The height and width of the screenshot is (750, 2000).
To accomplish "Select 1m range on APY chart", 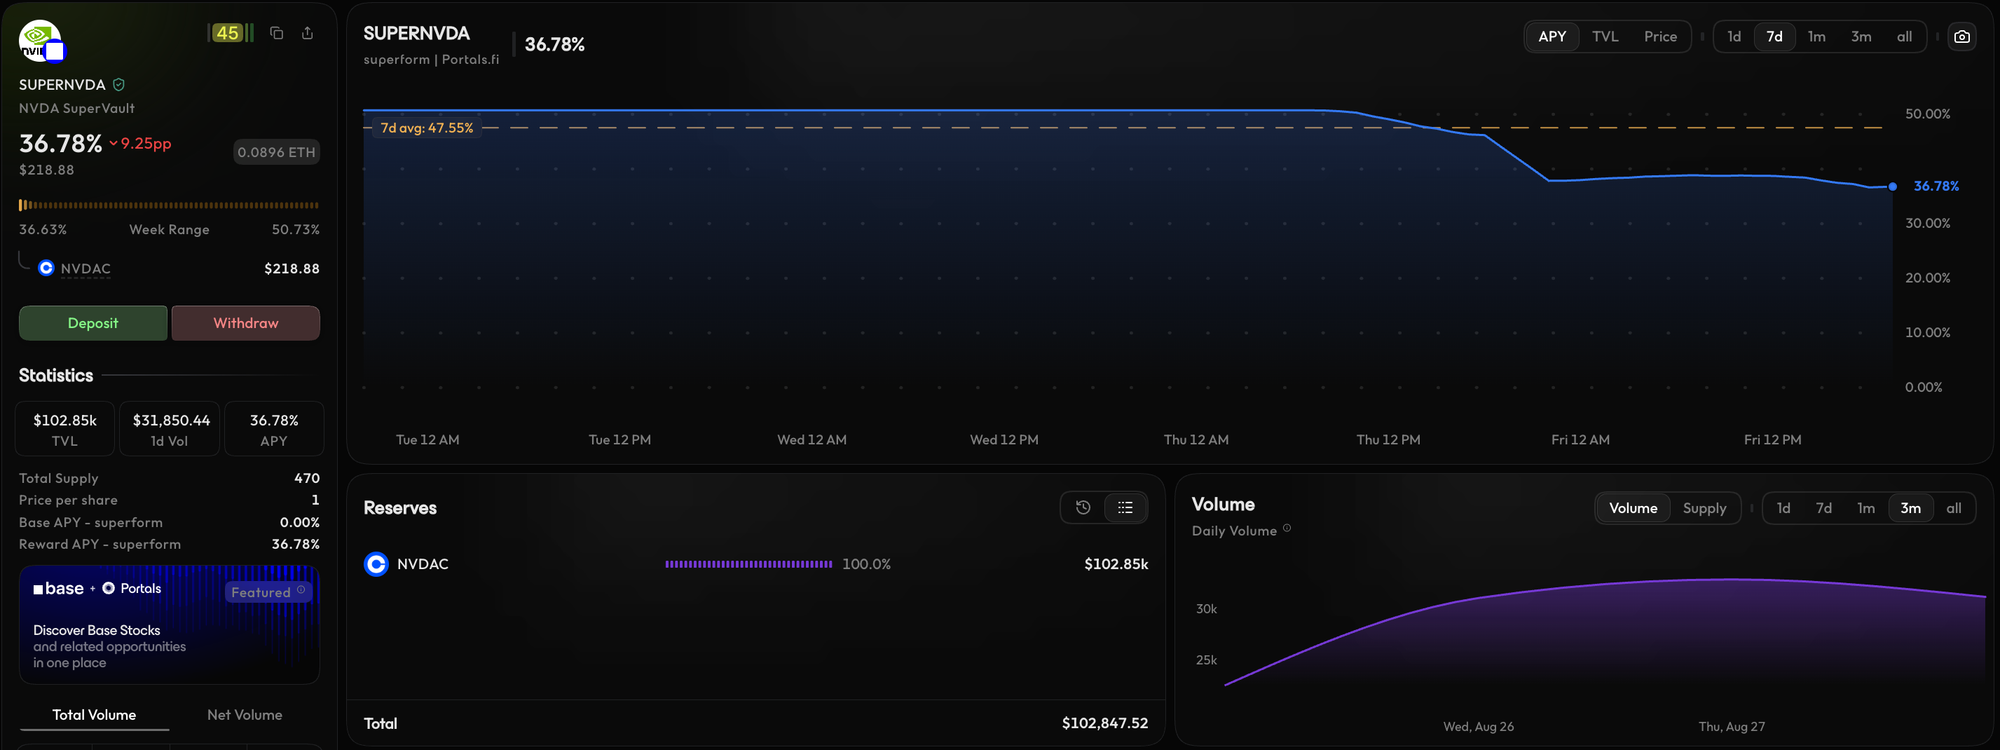I will pyautogui.click(x=1816, y=37).
